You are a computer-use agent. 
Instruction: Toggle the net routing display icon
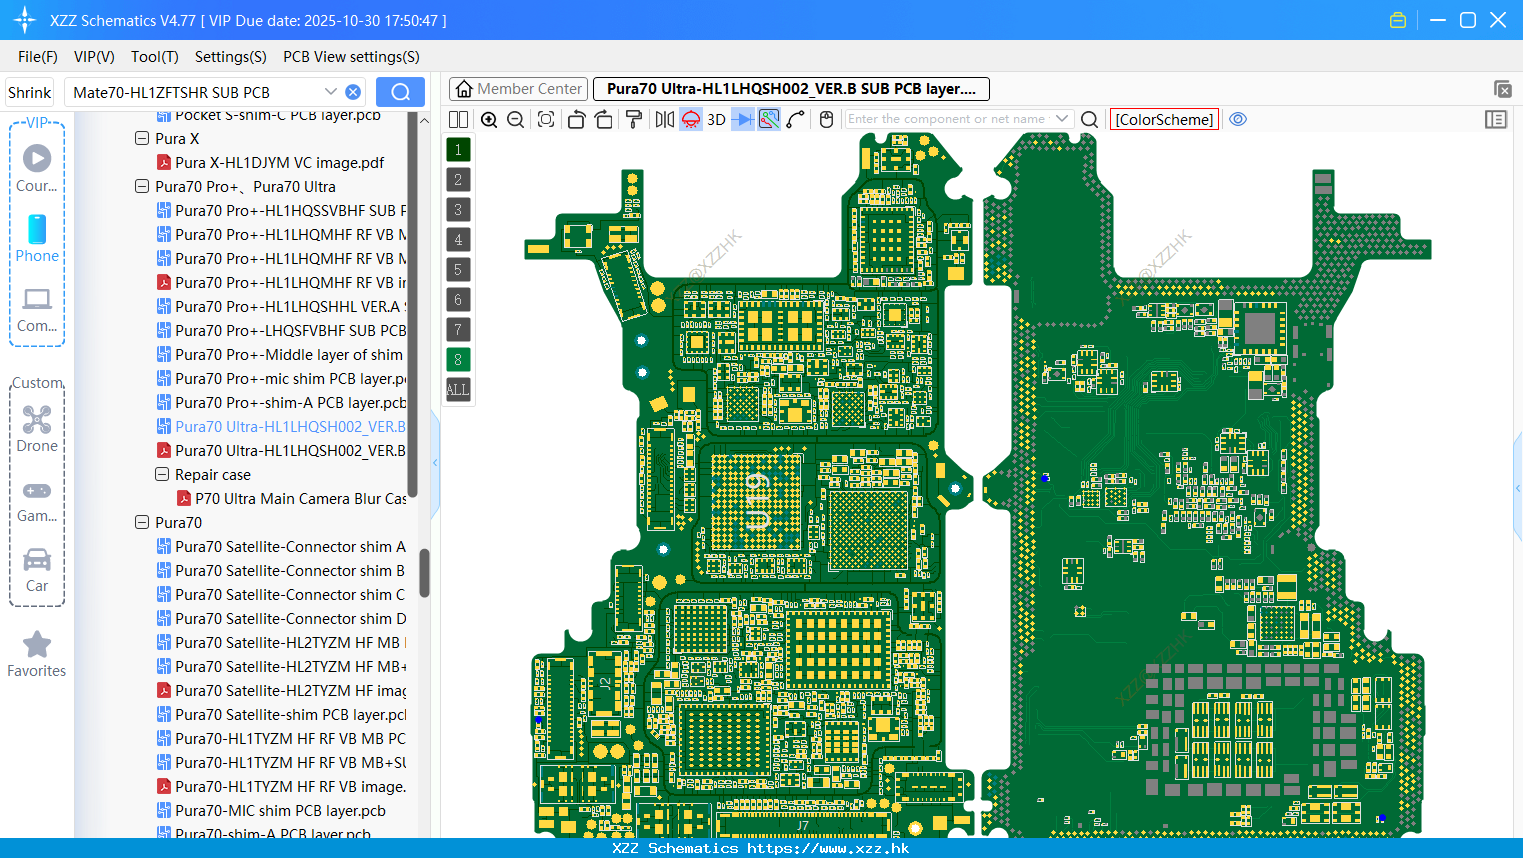[x=769, y=119]
